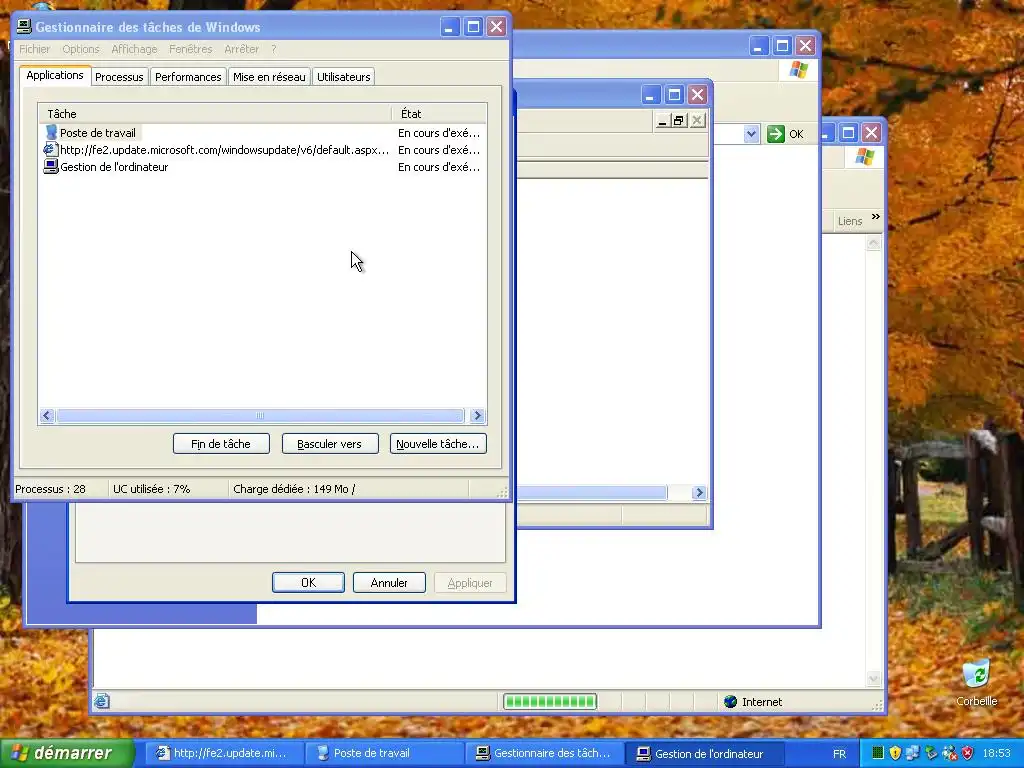Select the fe2.update.microsoft.com task row
Screen dimensions: 1024x768
pos(262,150)
